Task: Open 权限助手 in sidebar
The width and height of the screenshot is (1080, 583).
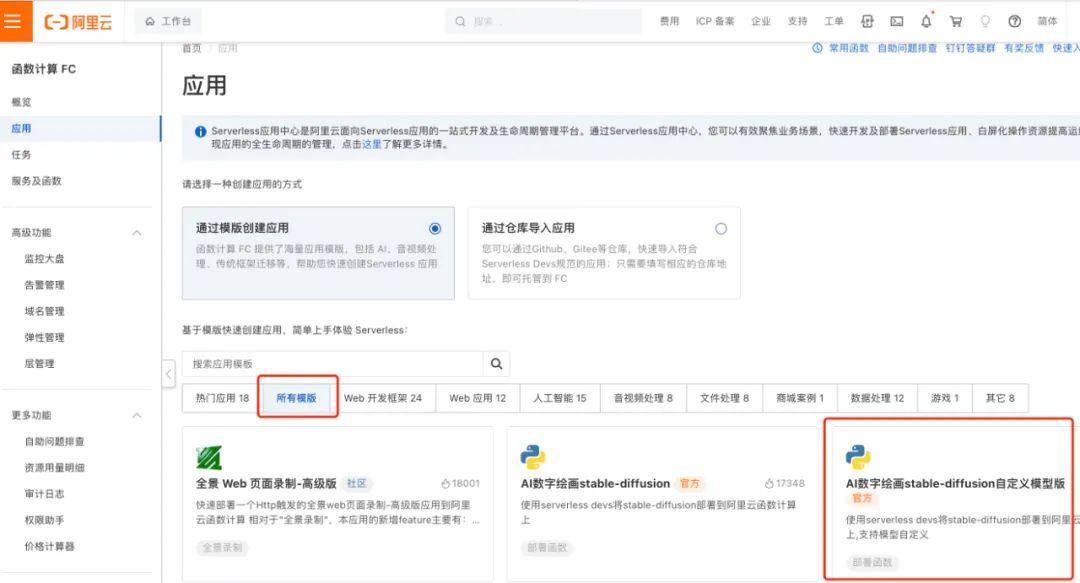Action: [x=44, y=520]
